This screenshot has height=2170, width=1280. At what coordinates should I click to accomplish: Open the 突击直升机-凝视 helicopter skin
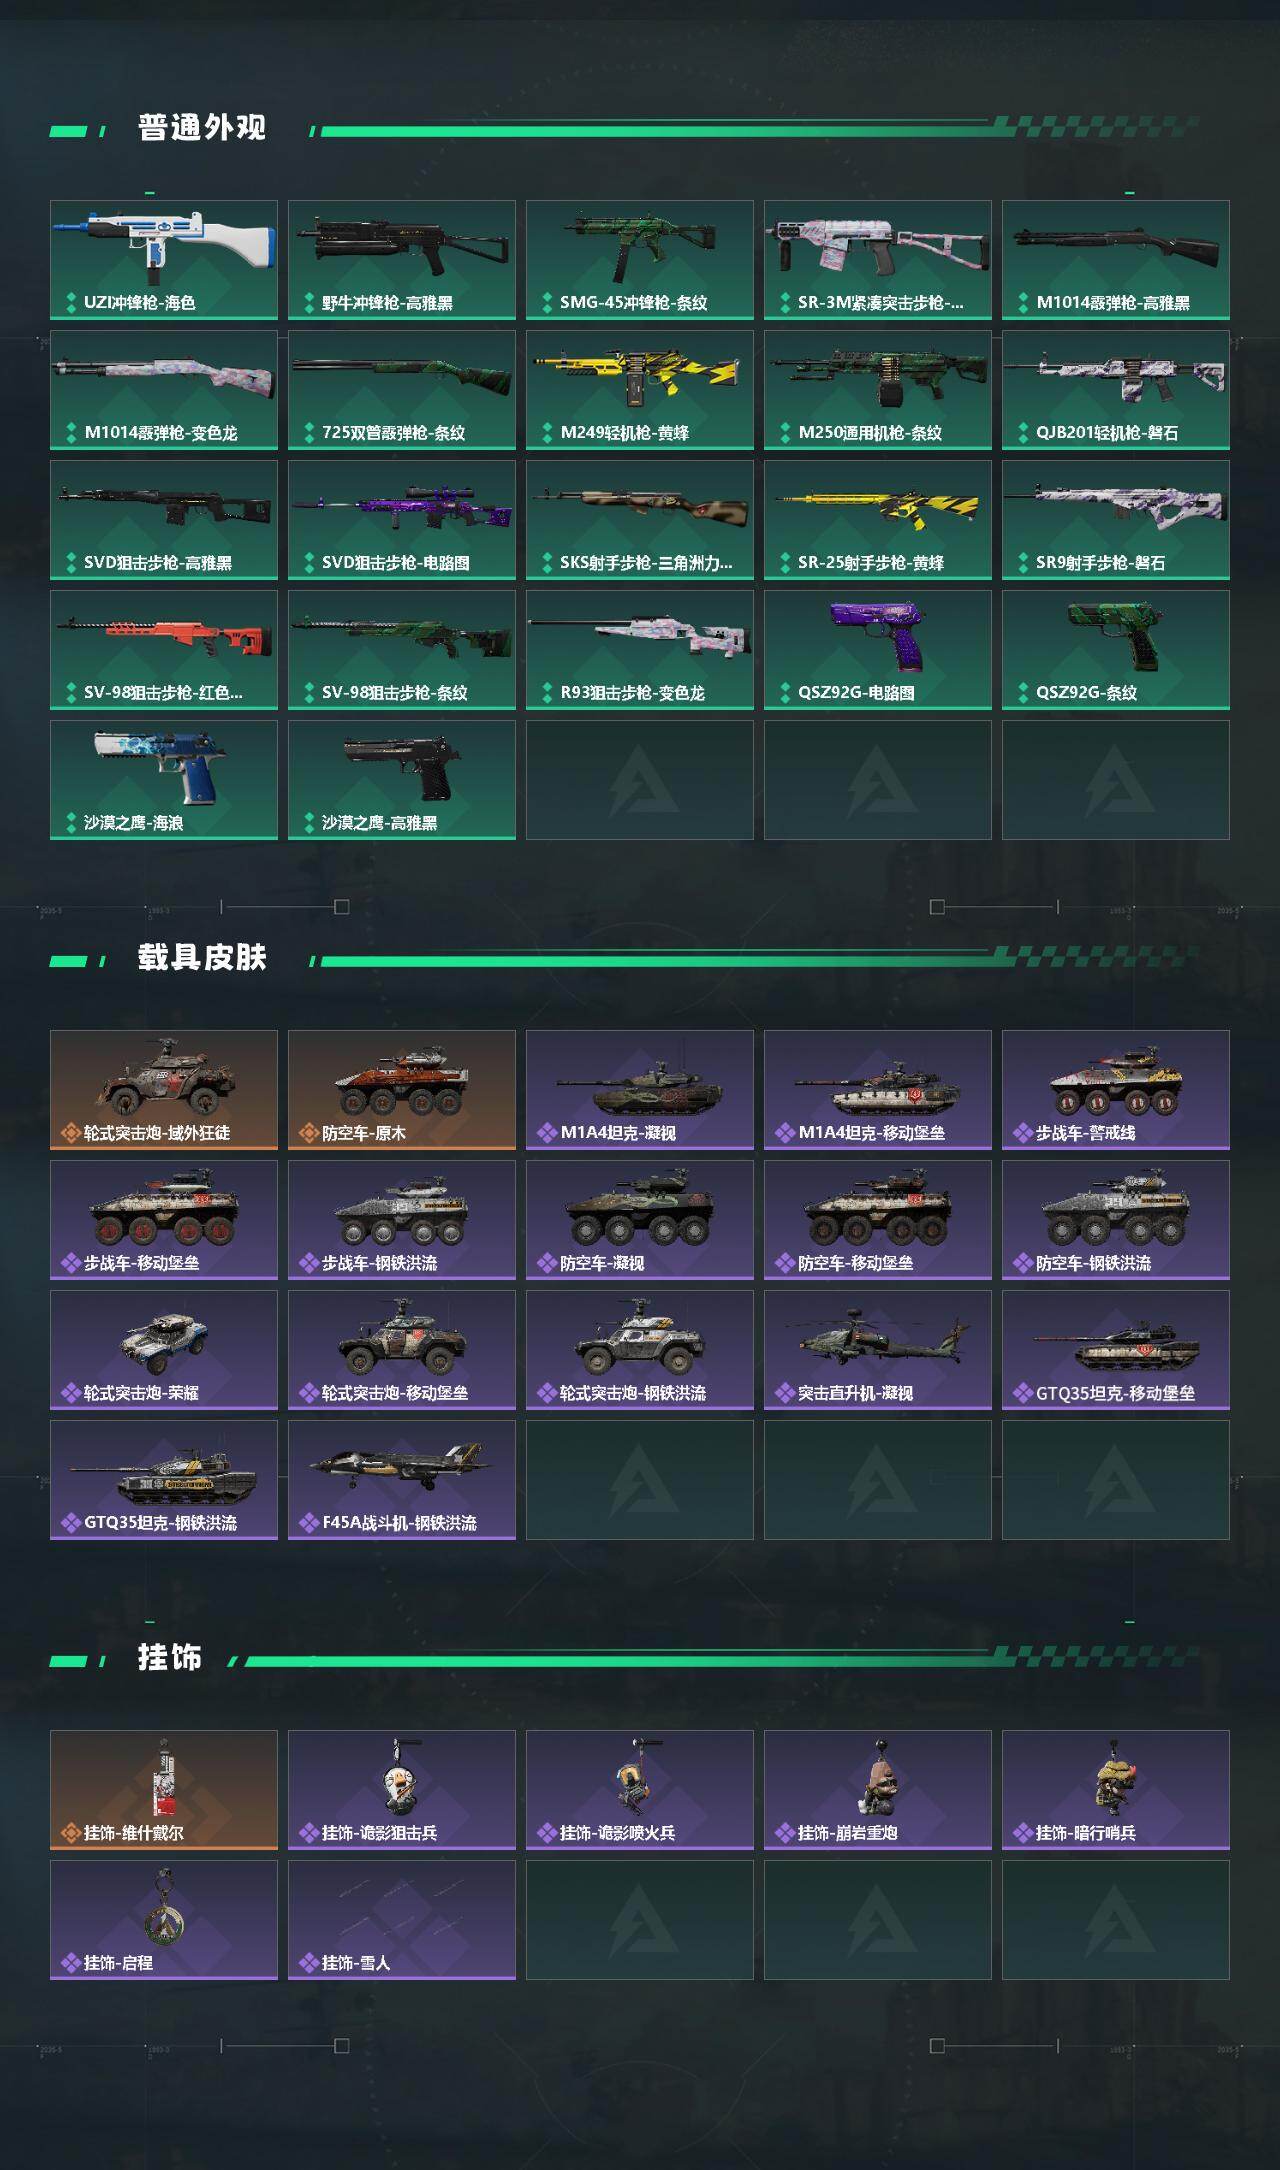[x=878, y=1350]
